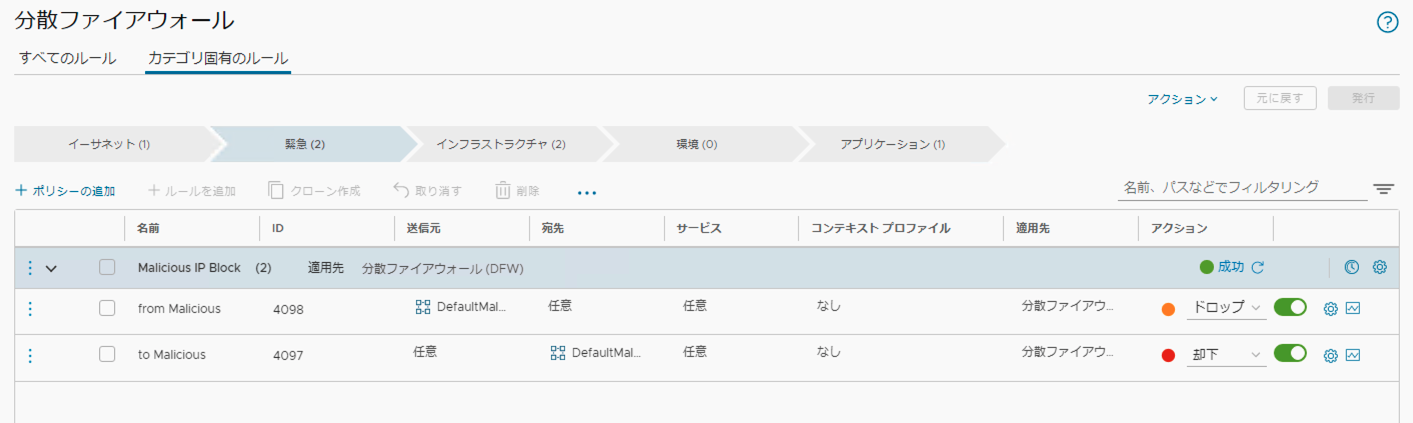Check the to Malicious rule checkbox
Image resolution: width=1413 pixels, height=423 pixels.
tap(107, 355)
